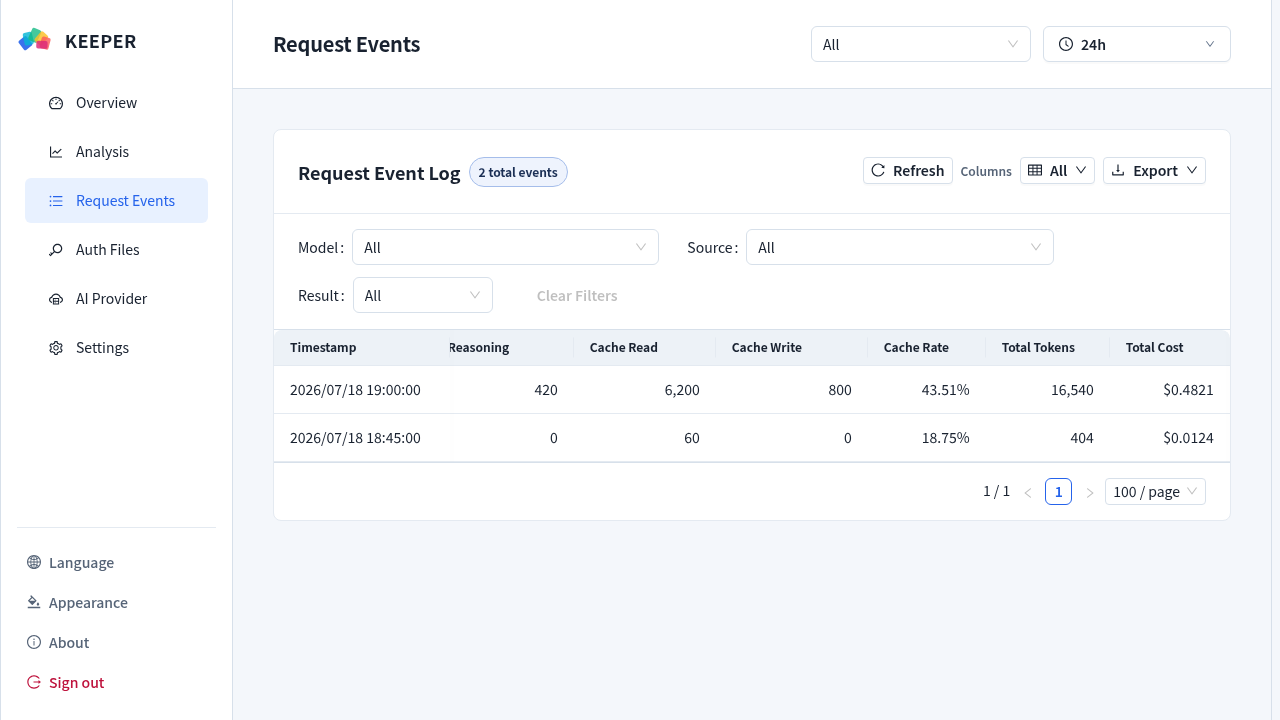Open the Export dropdown menu

(1154, 171)
